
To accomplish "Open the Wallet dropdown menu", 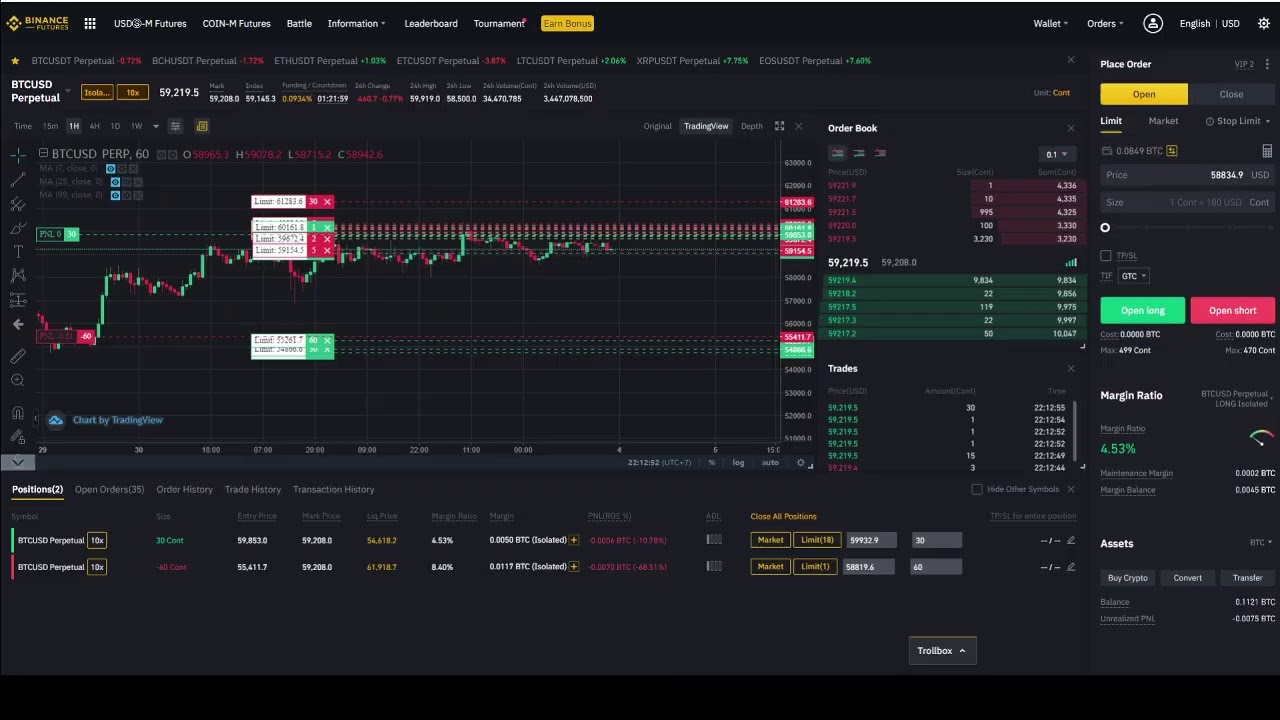I will click(x=1050, y=23).
